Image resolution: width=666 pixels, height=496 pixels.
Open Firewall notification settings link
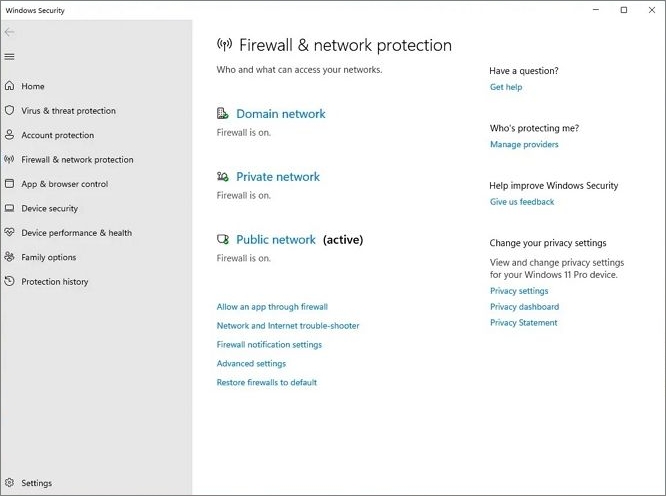(269, 345)
